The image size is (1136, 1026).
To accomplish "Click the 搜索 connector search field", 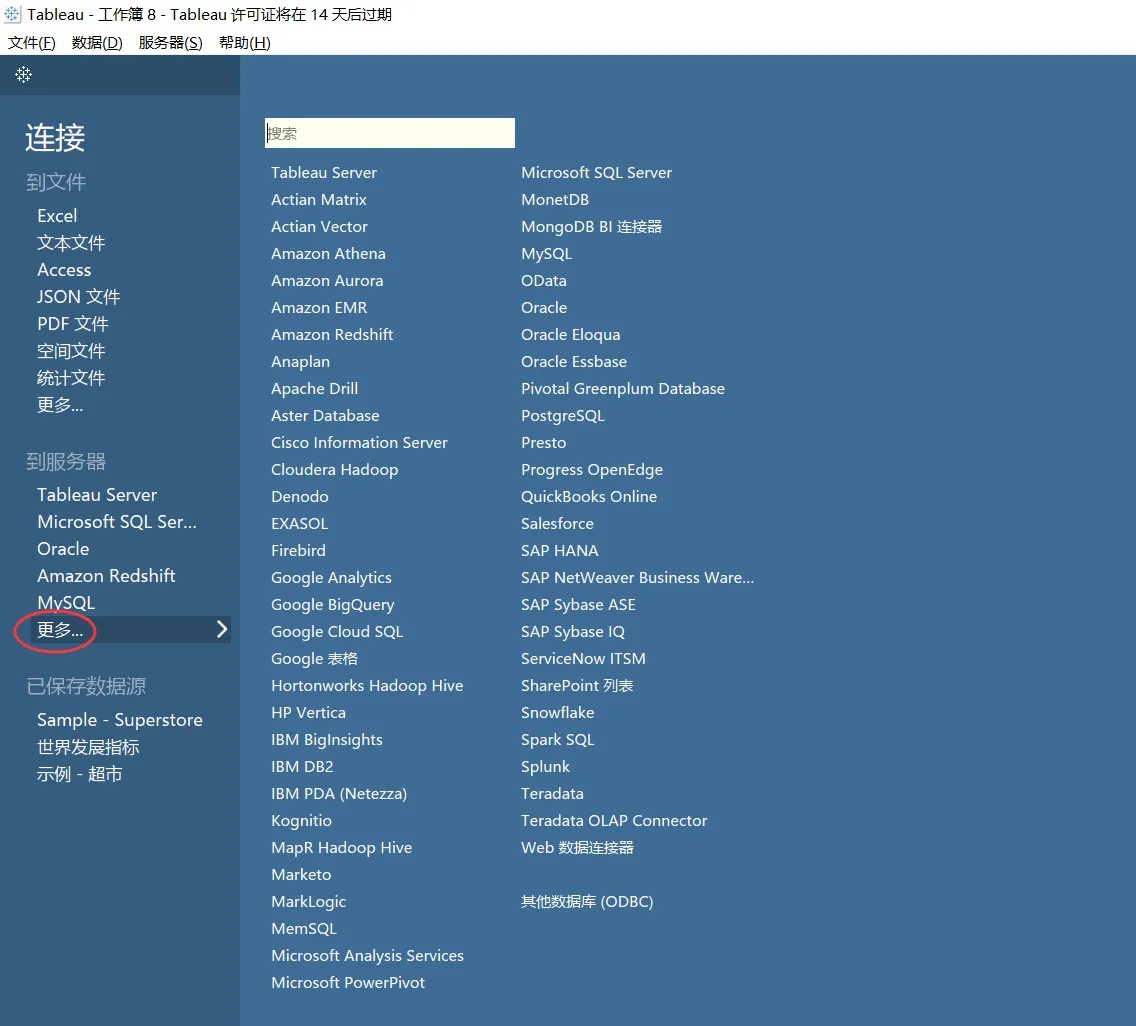I will [x=390, y=133].
